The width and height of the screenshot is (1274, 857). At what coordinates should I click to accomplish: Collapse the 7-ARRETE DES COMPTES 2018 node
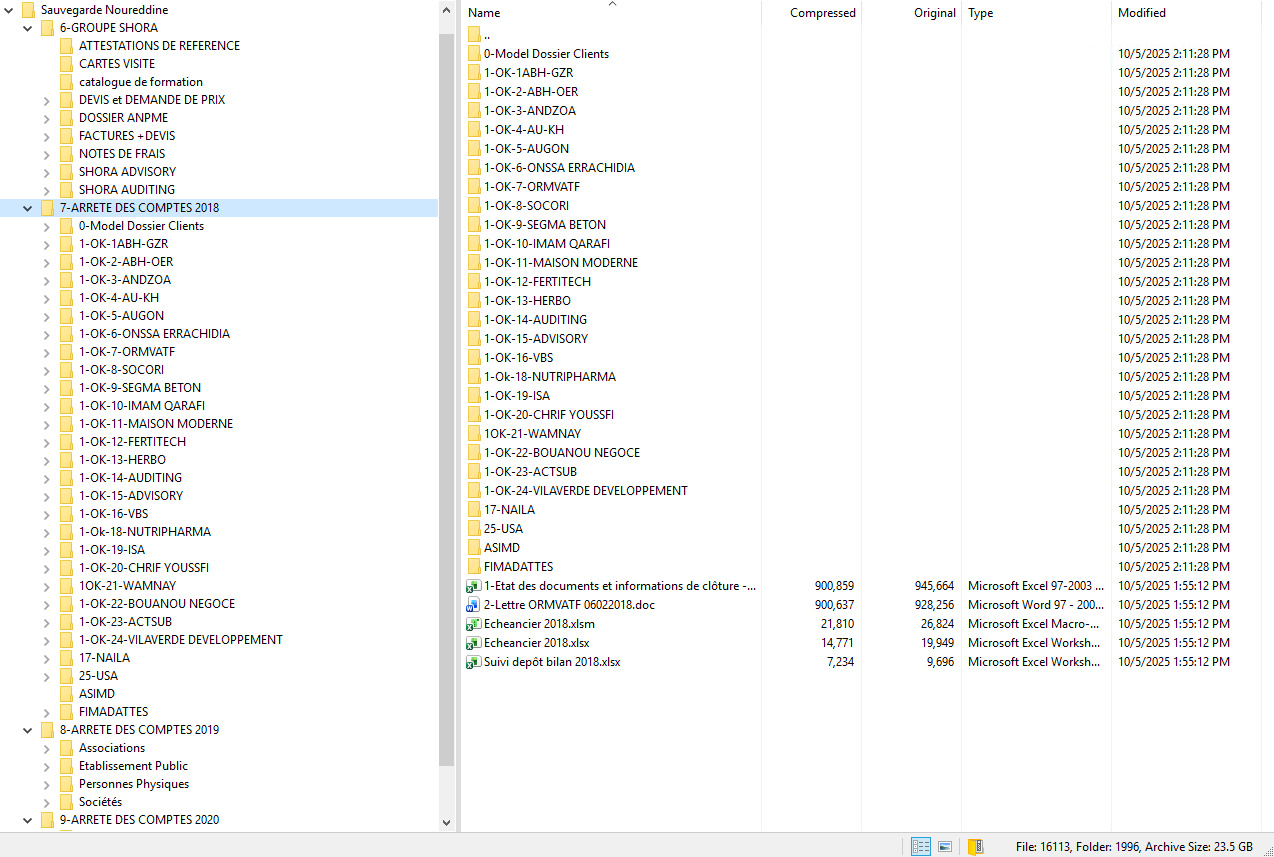tap(28, 208)
